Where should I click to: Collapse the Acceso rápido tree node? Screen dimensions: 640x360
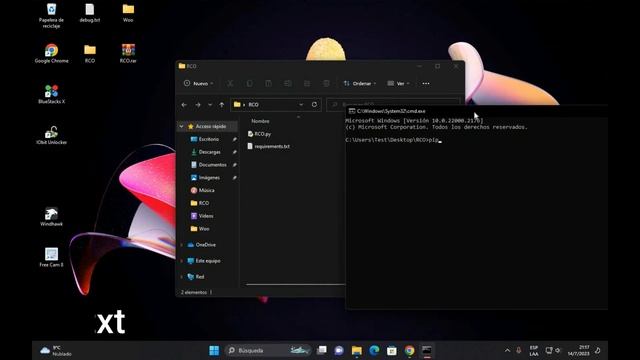pyautogui.click(x=182, y=127)
